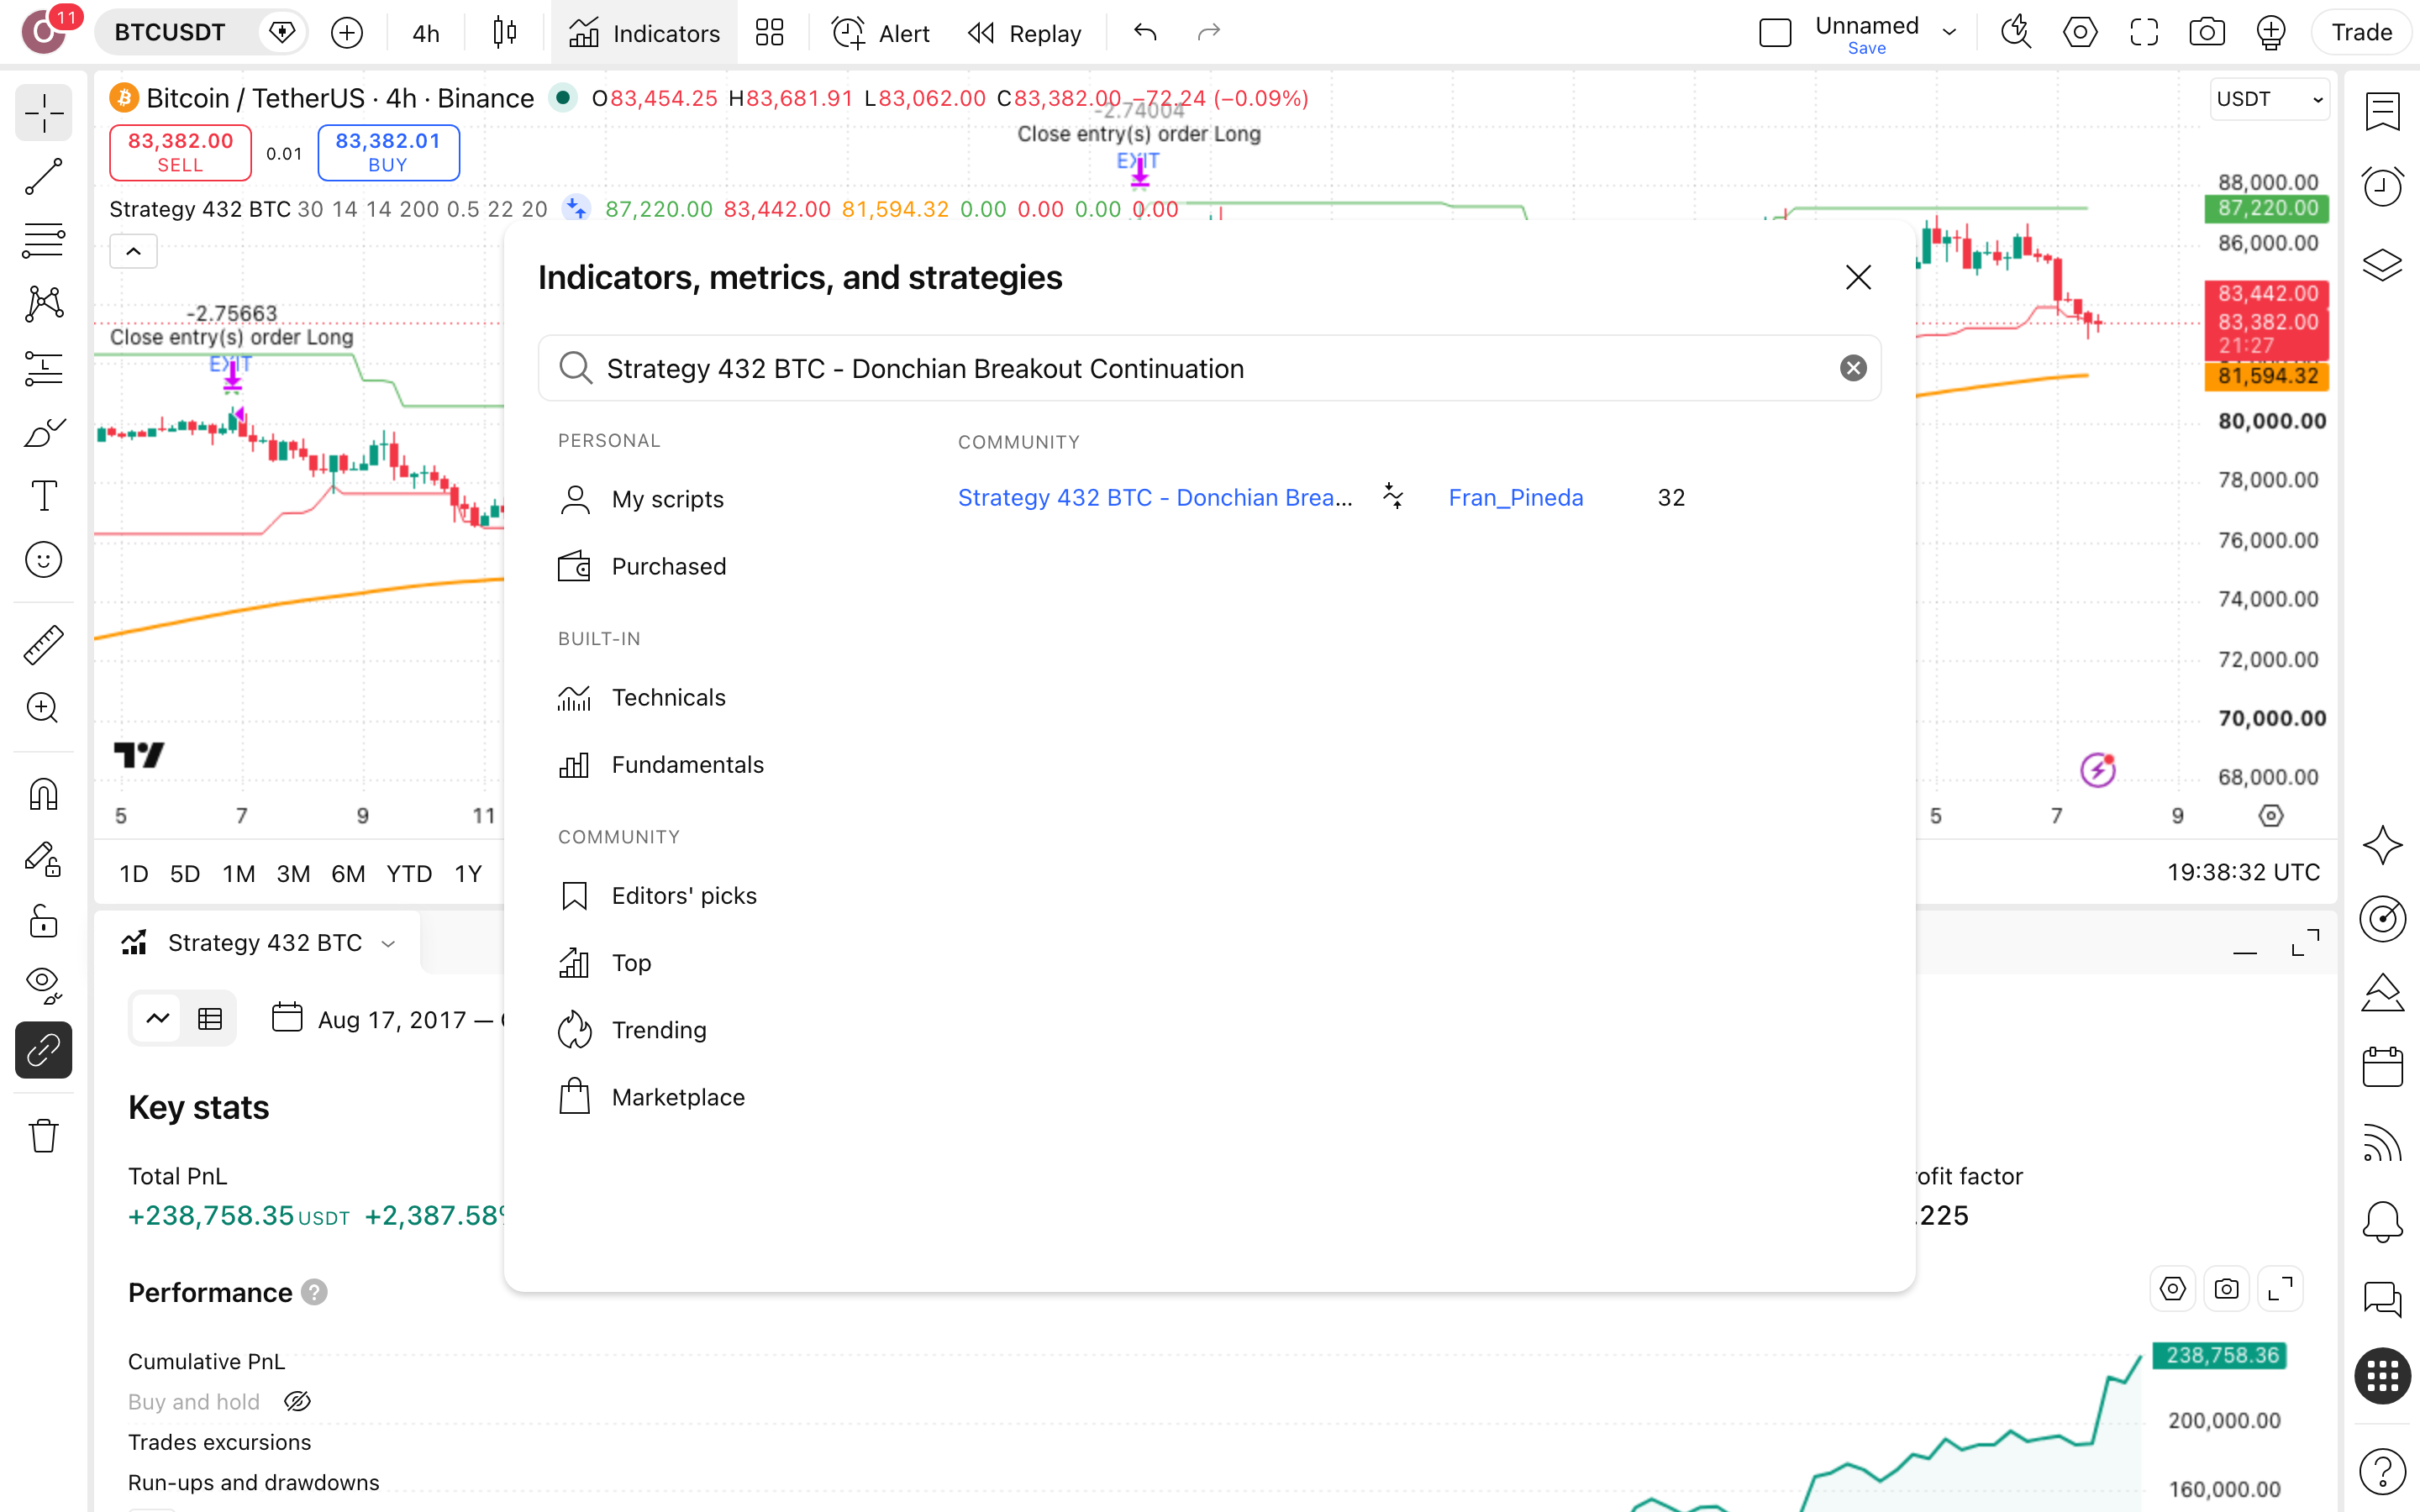Open the emoji and icons tool
The image size is (2420, 1512).
44,560
